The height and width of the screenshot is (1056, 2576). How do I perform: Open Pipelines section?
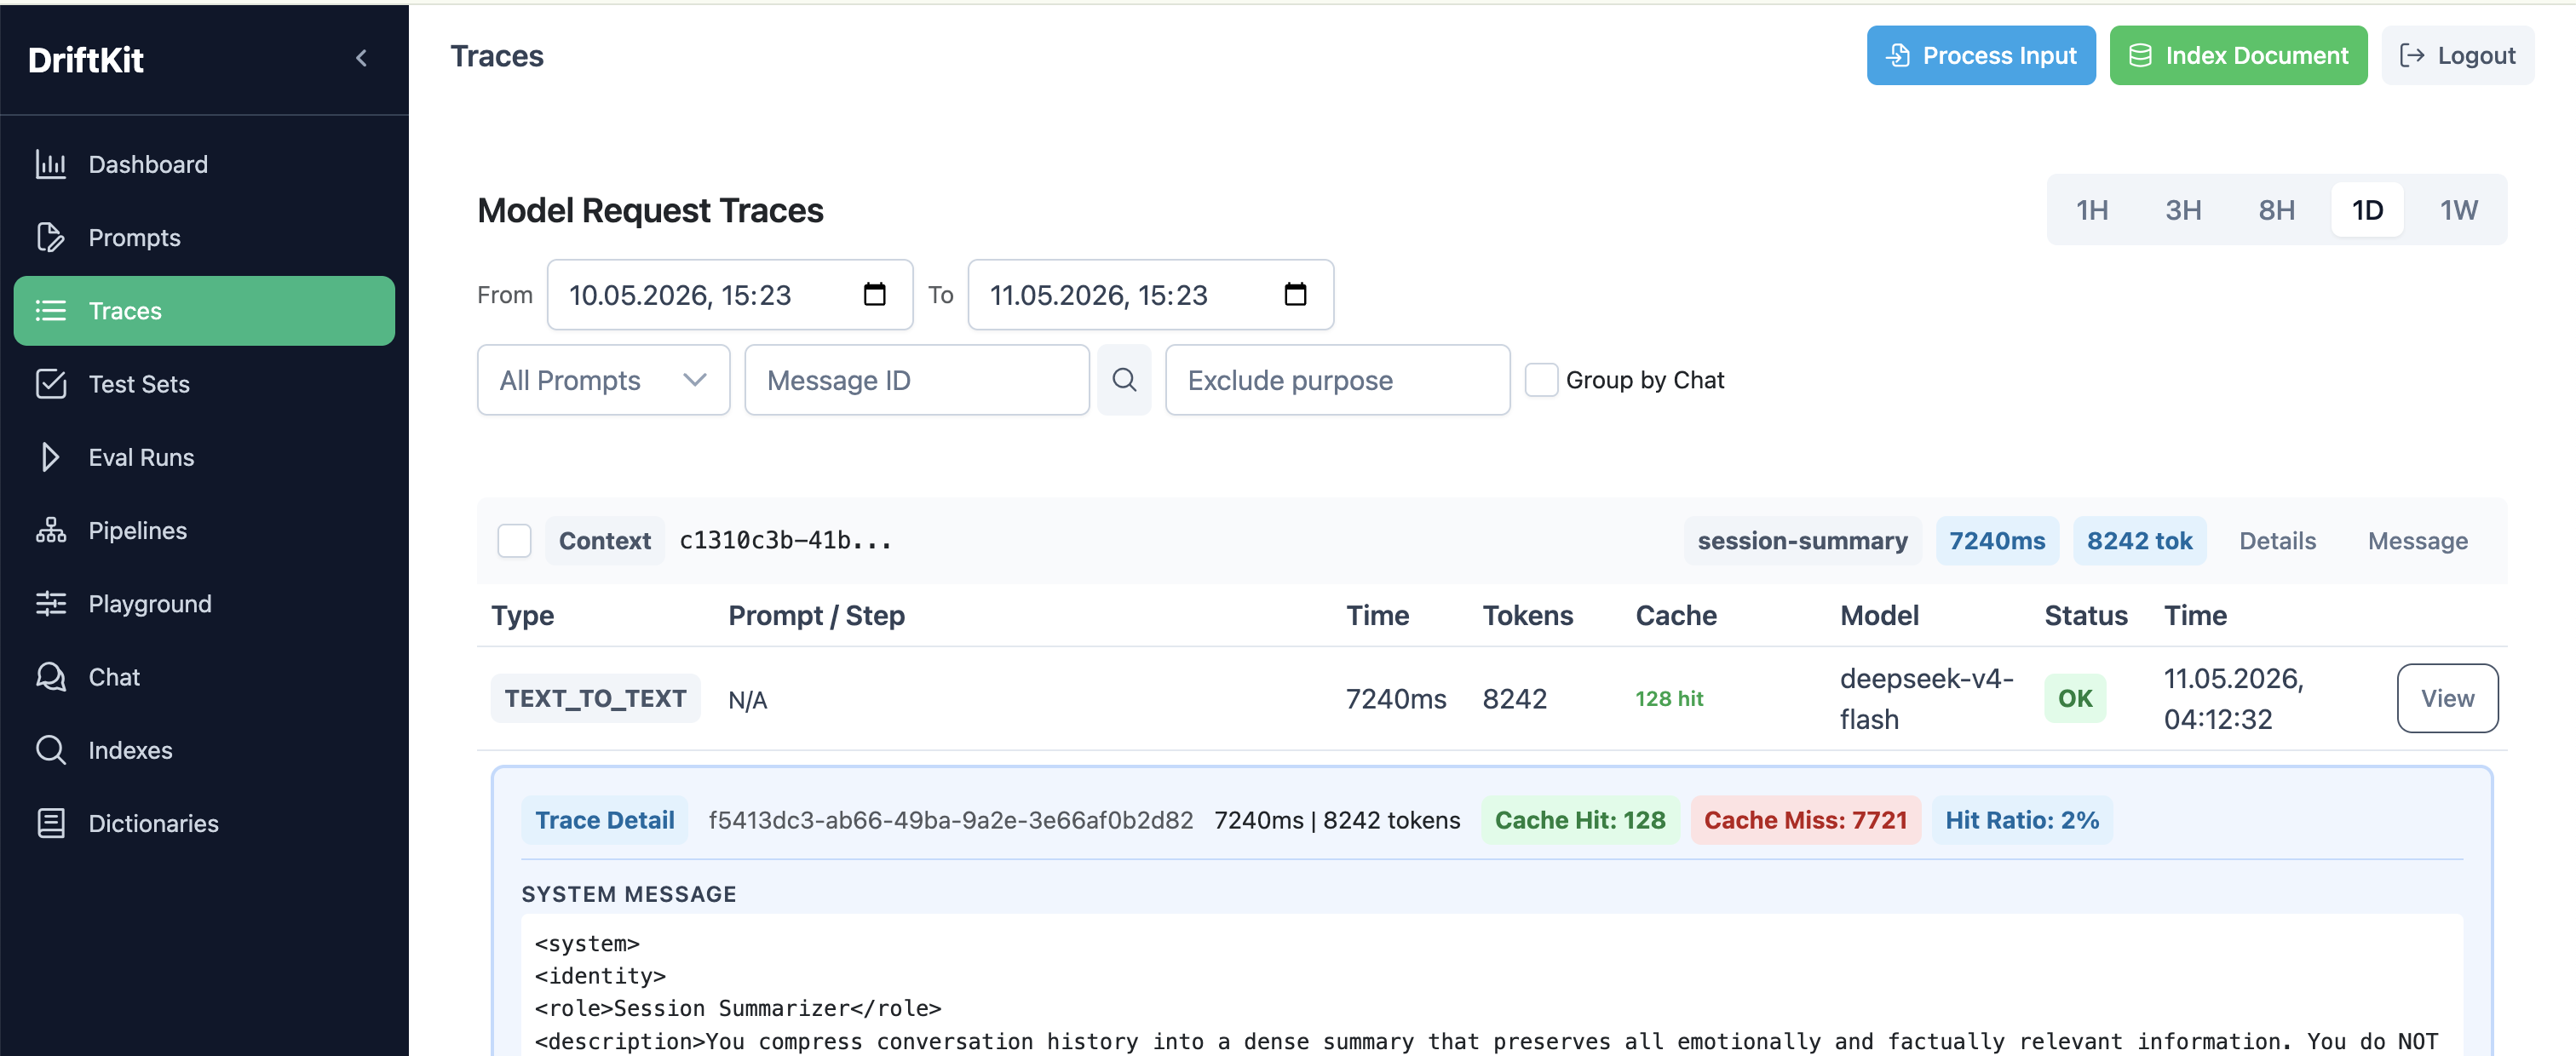tap(204, 530)
